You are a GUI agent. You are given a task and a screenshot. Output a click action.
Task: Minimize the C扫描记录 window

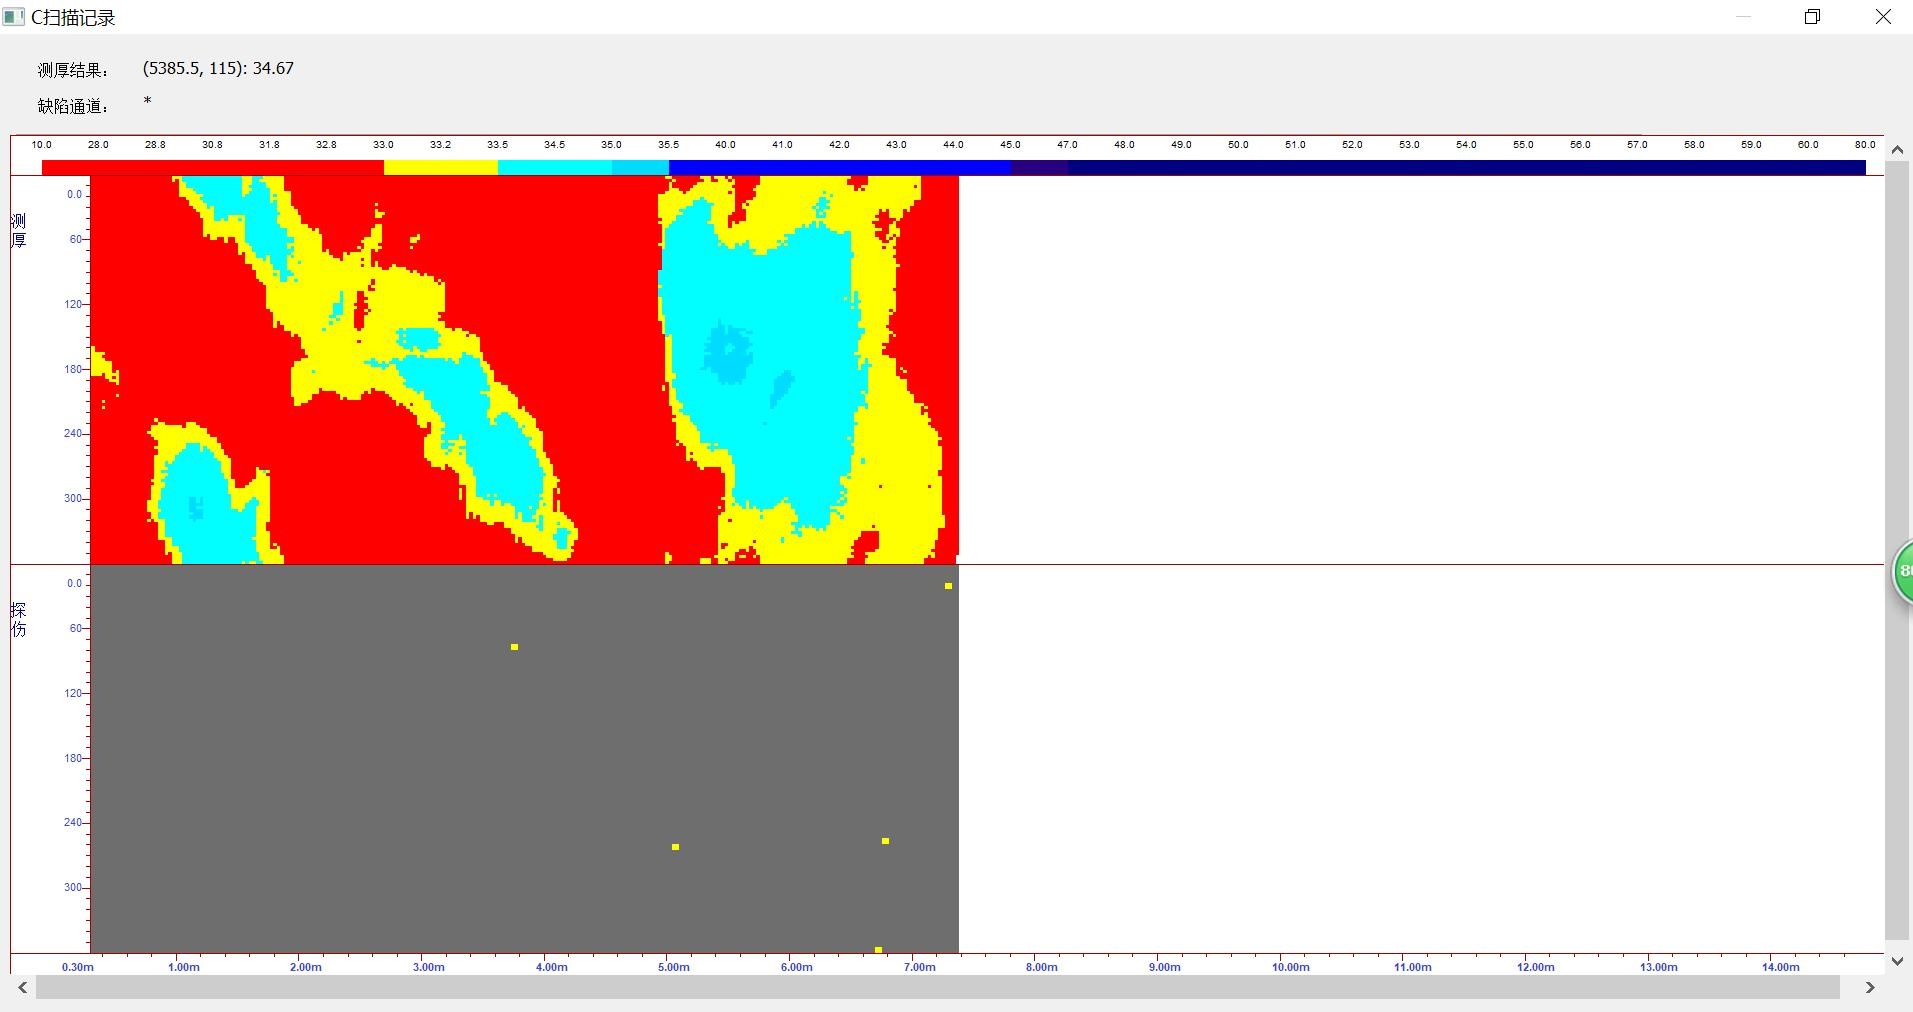tap(1743, 17)
